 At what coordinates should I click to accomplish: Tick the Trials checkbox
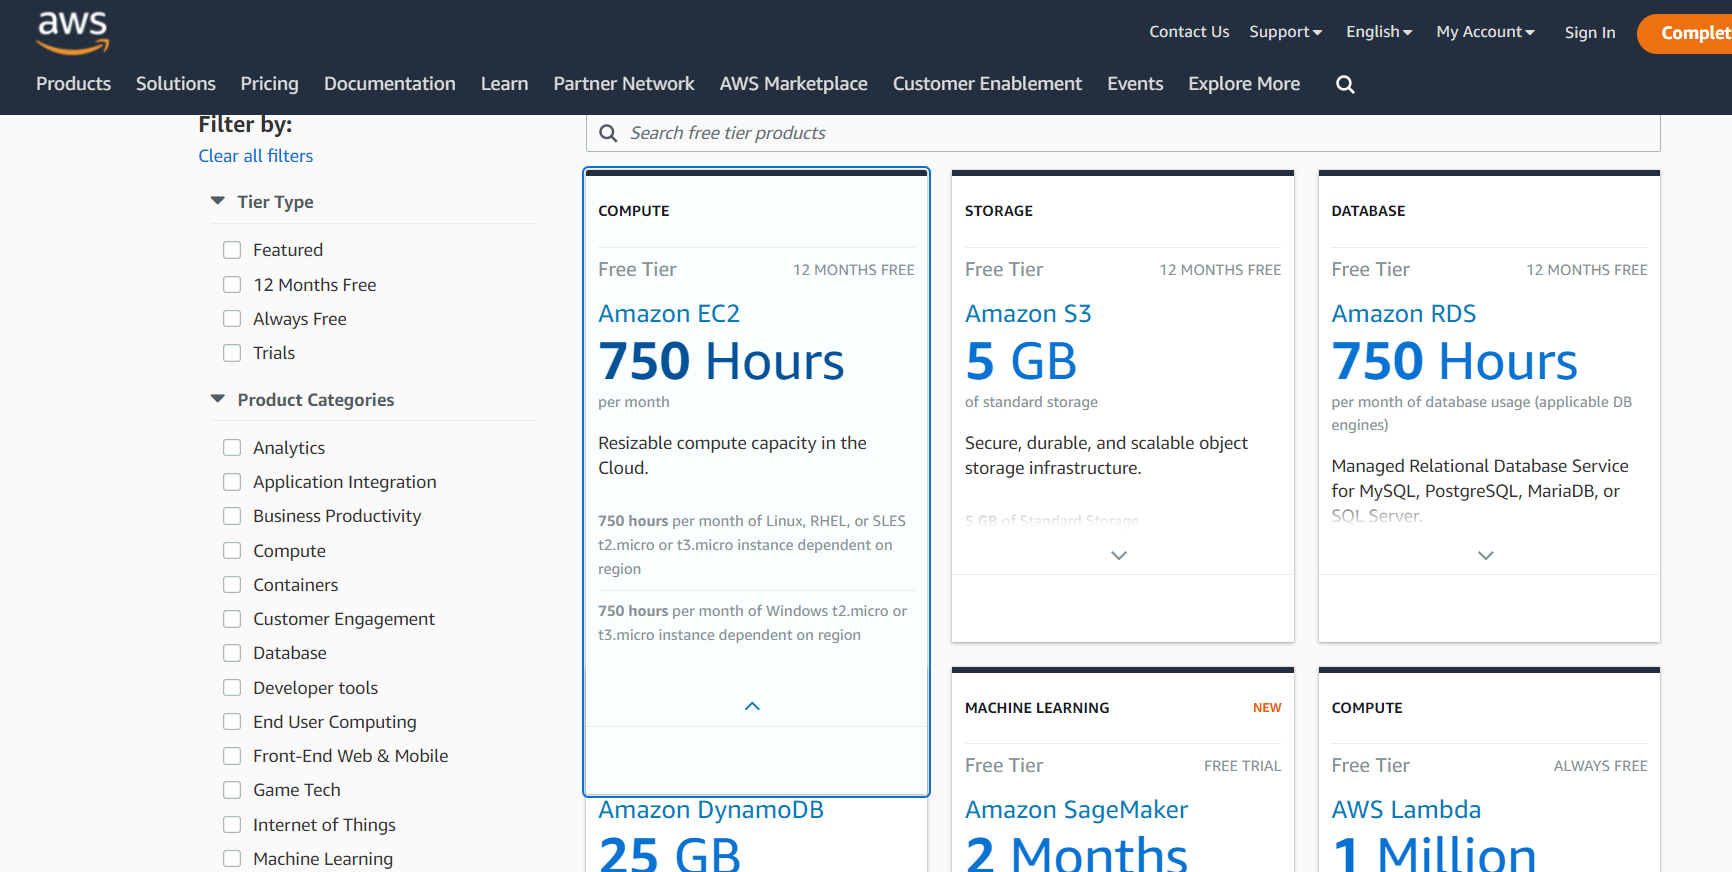232,353
